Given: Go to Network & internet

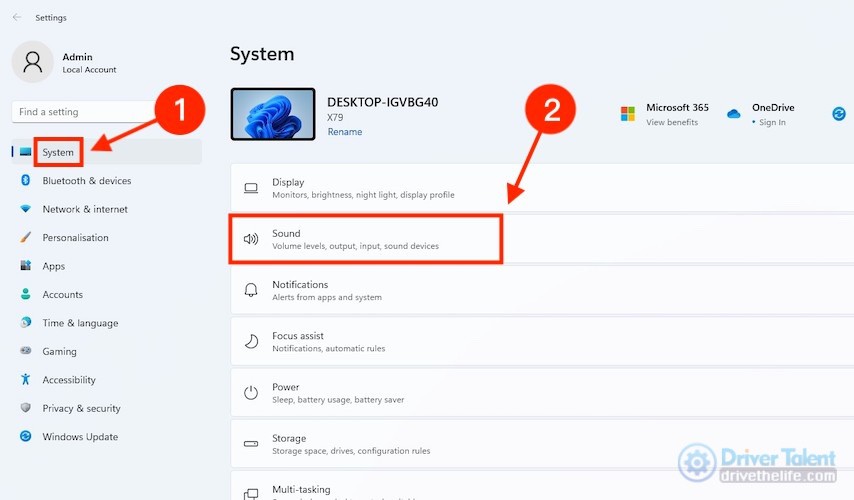Looking at the screenshot, I should tap(106, 209).
